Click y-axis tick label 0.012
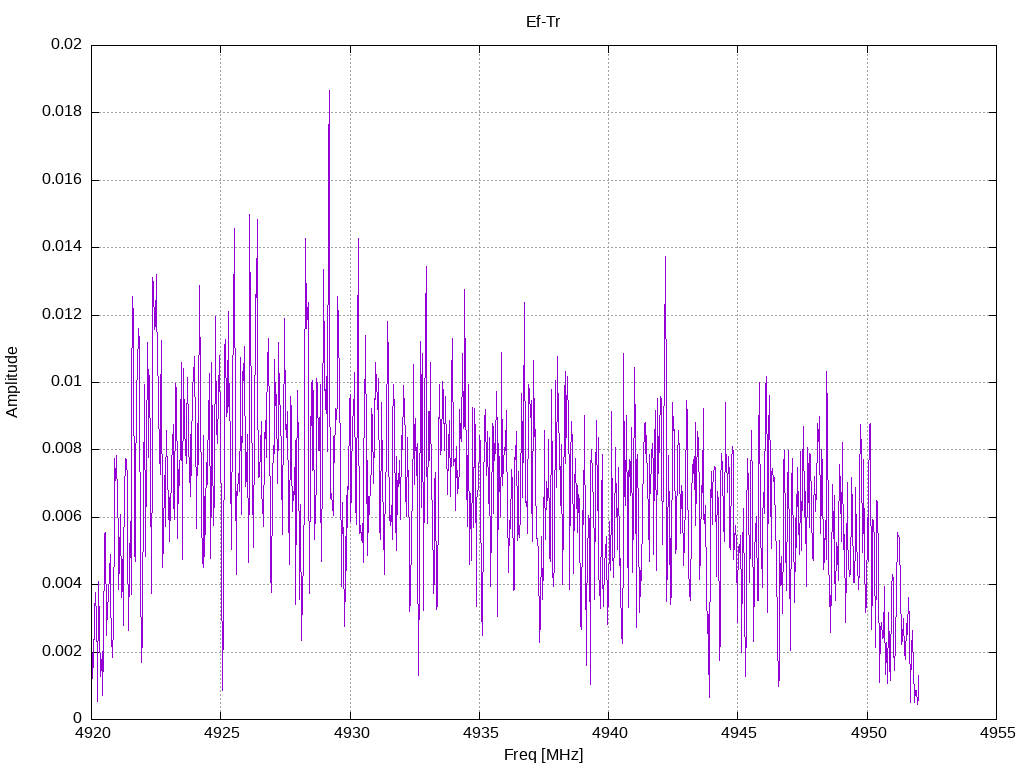 (x=62, y=314)
